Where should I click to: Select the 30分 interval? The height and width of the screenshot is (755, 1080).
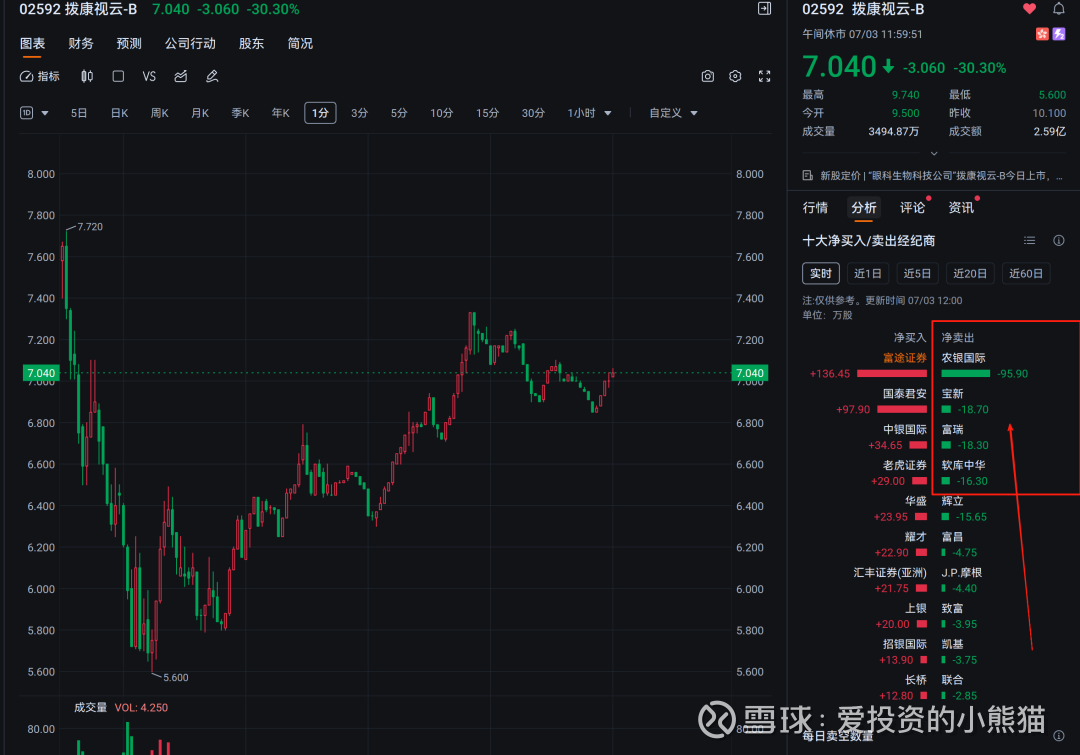click(x=533, y=113)
